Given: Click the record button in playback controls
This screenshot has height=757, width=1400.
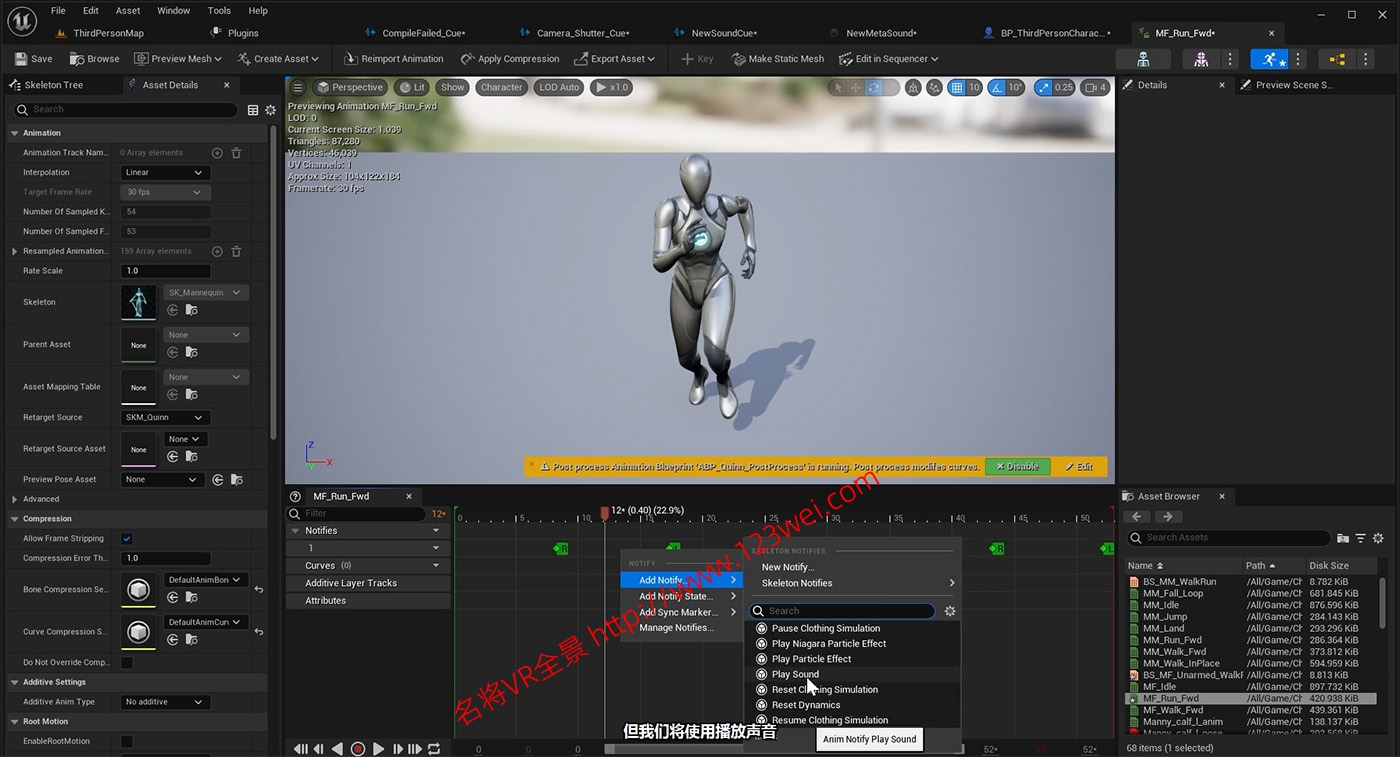Looking at the screenshot, I should 357,749.
